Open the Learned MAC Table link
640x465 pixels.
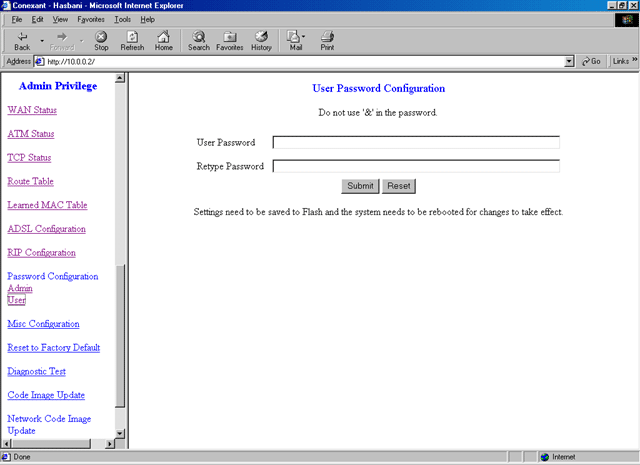click(47, 205)
